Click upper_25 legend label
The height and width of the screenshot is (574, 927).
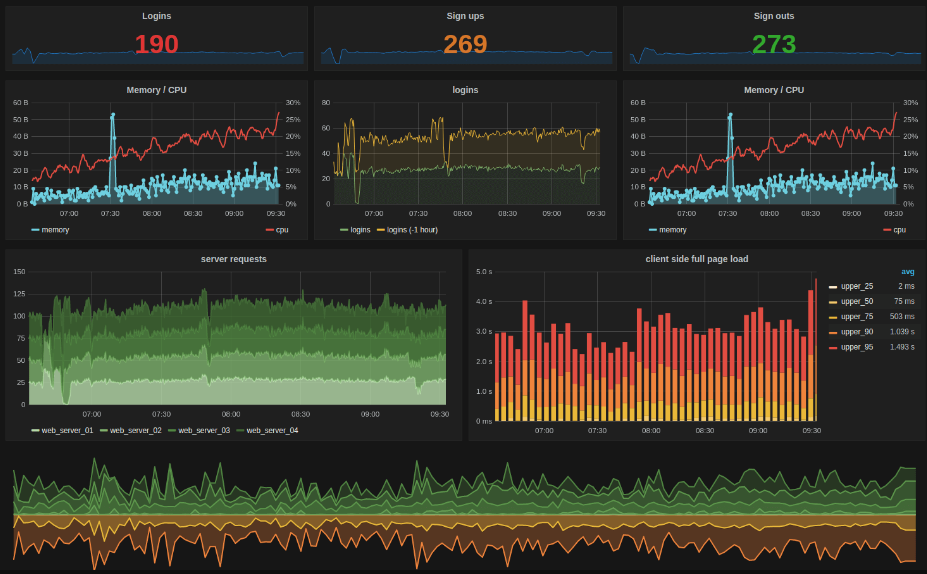pos(857,286)
